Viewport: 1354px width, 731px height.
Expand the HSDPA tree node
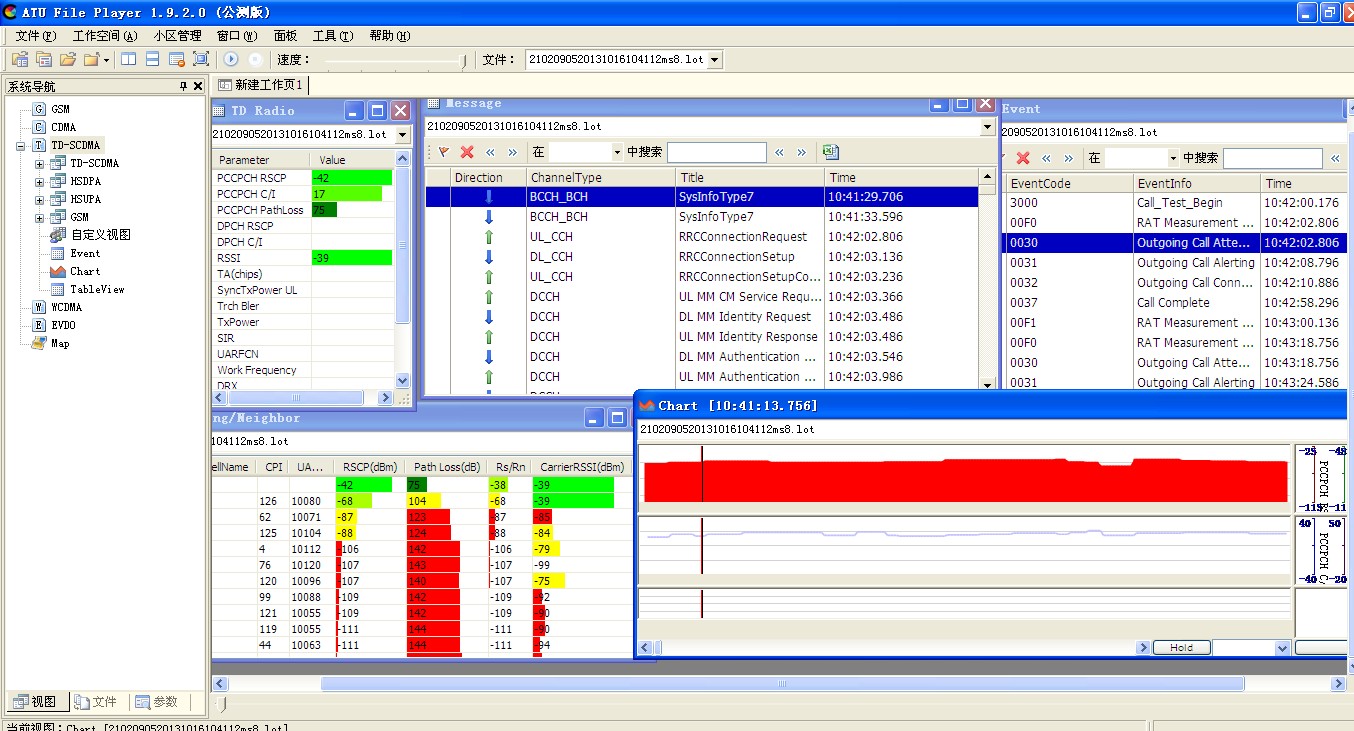pos(39,182)
